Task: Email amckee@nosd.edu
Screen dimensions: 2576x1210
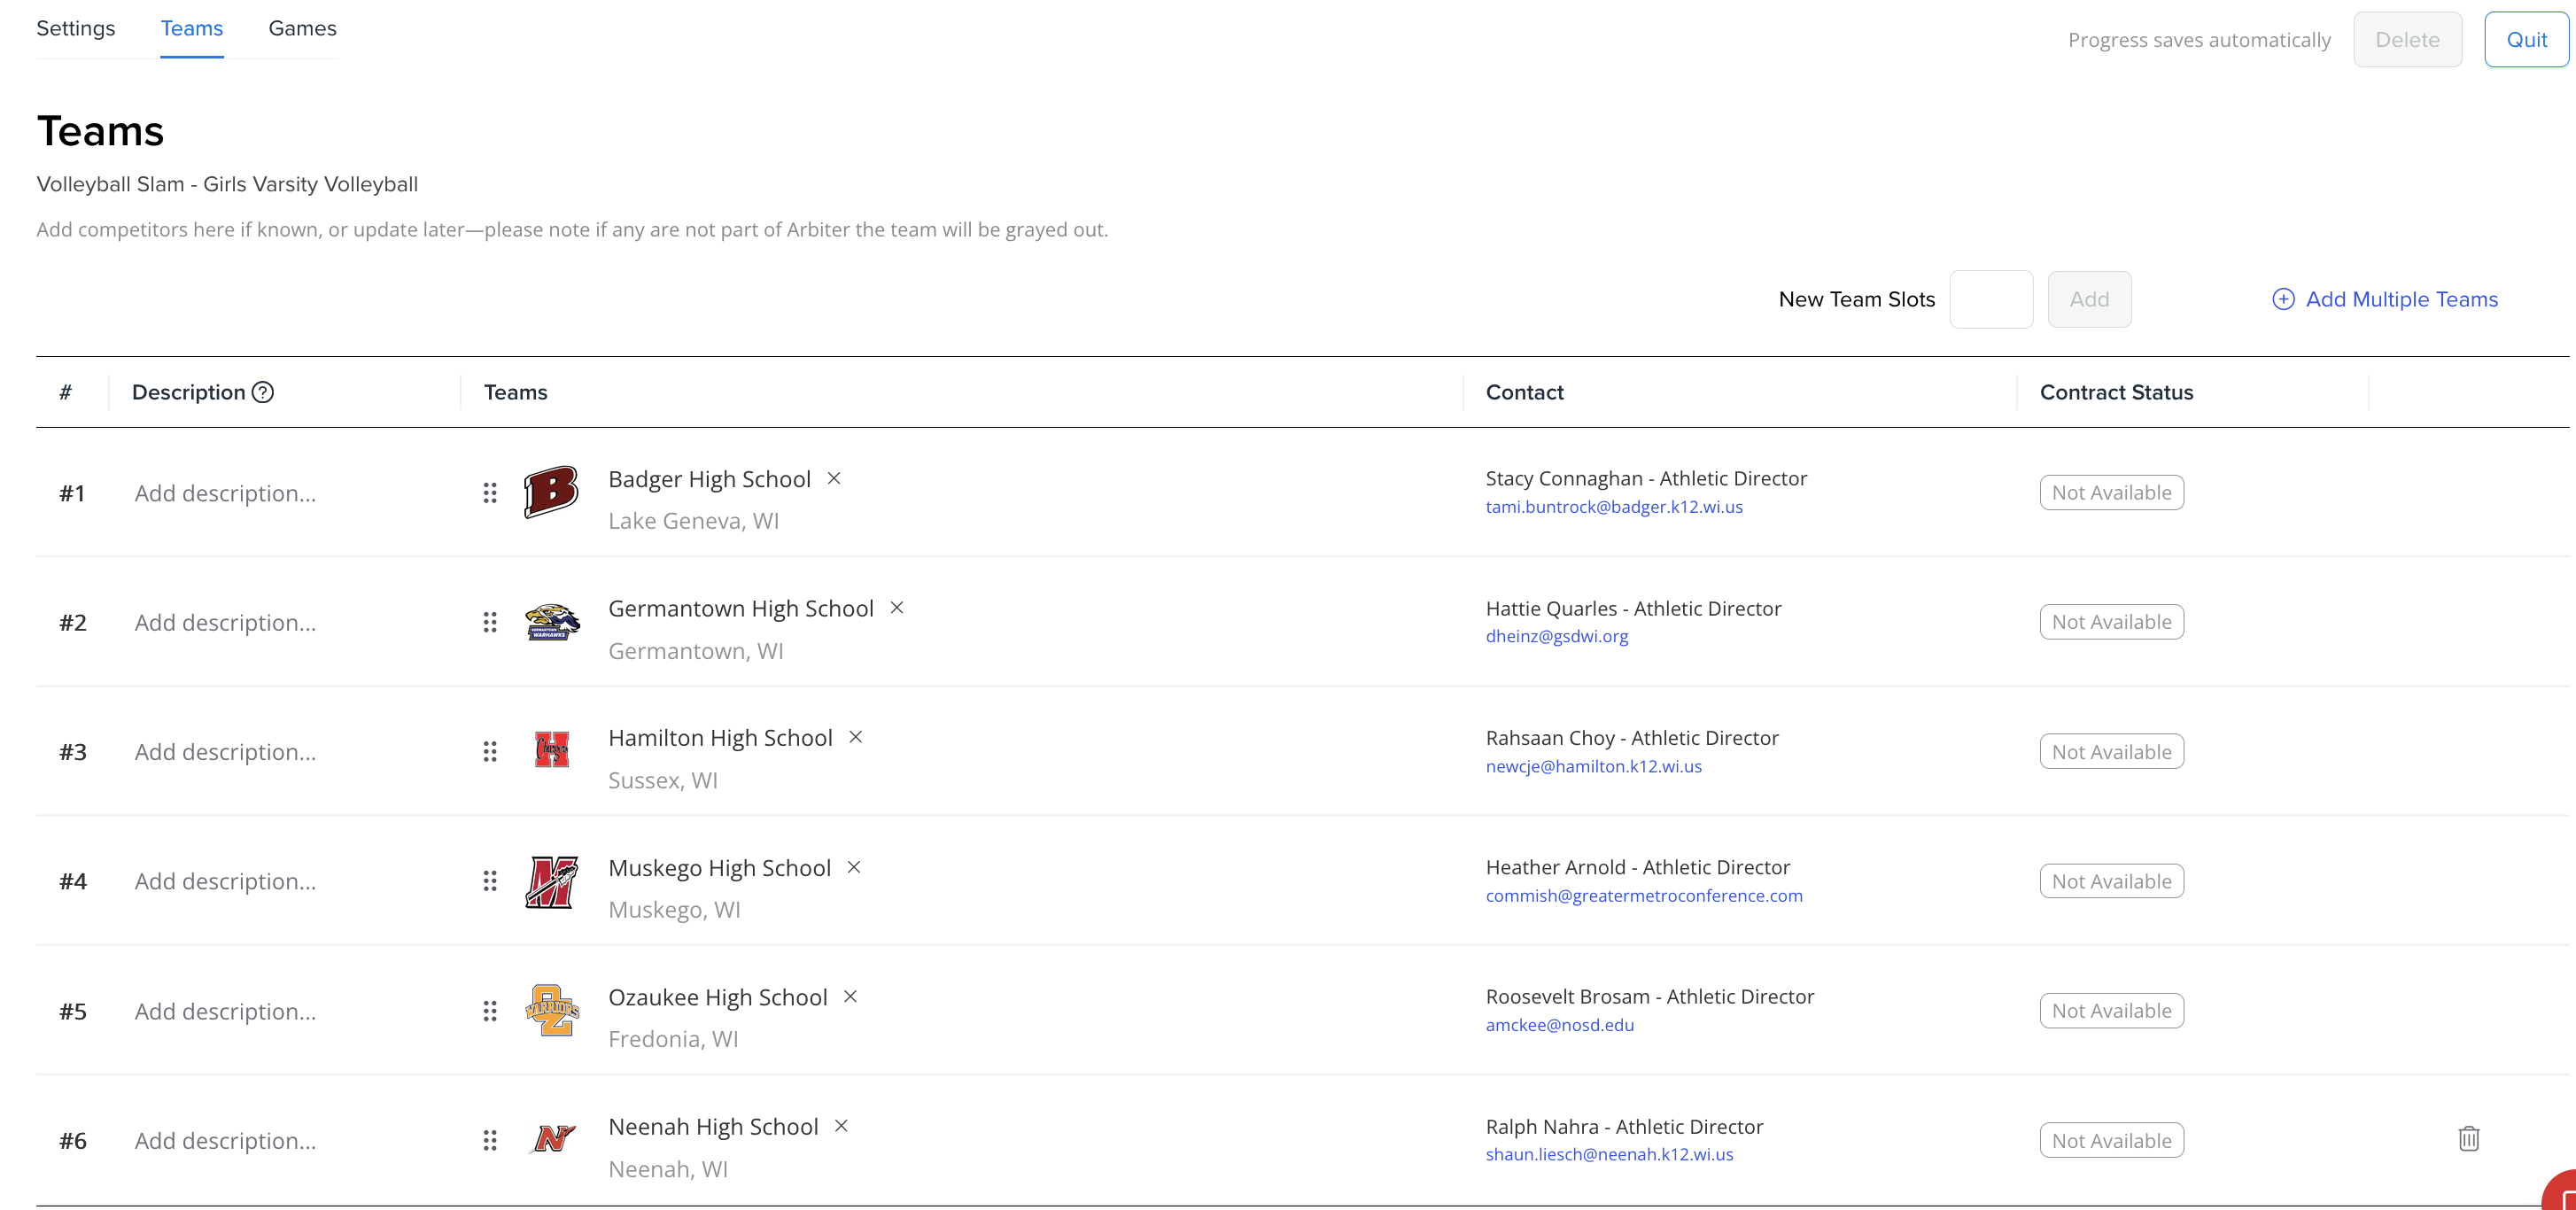Action: click(1560, 1025)
